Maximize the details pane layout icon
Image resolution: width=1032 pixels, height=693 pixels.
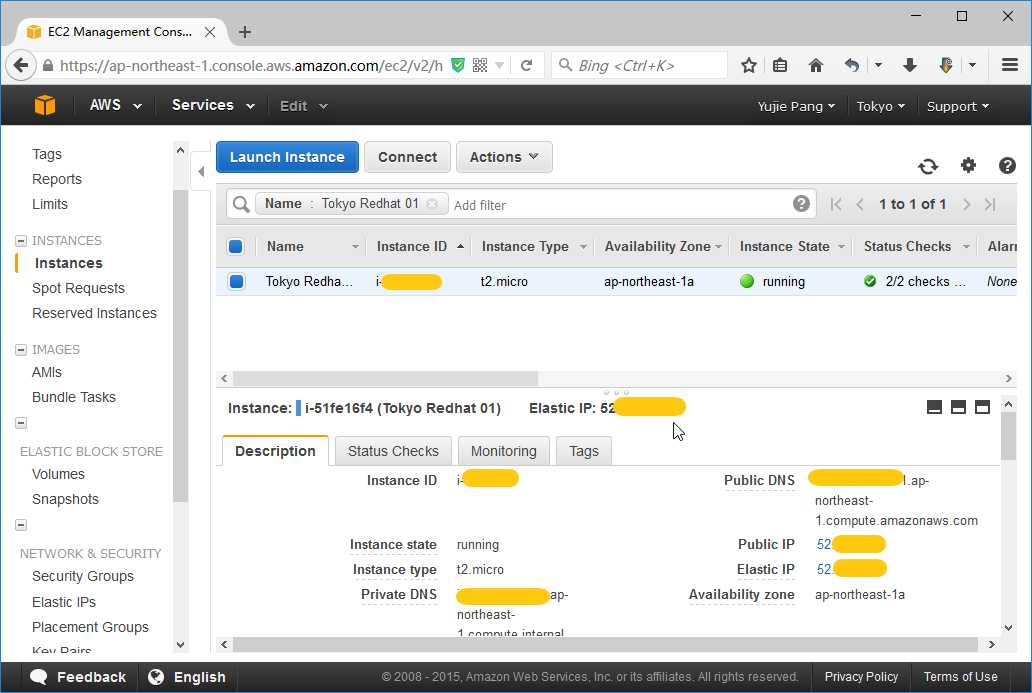pos(983,407)
